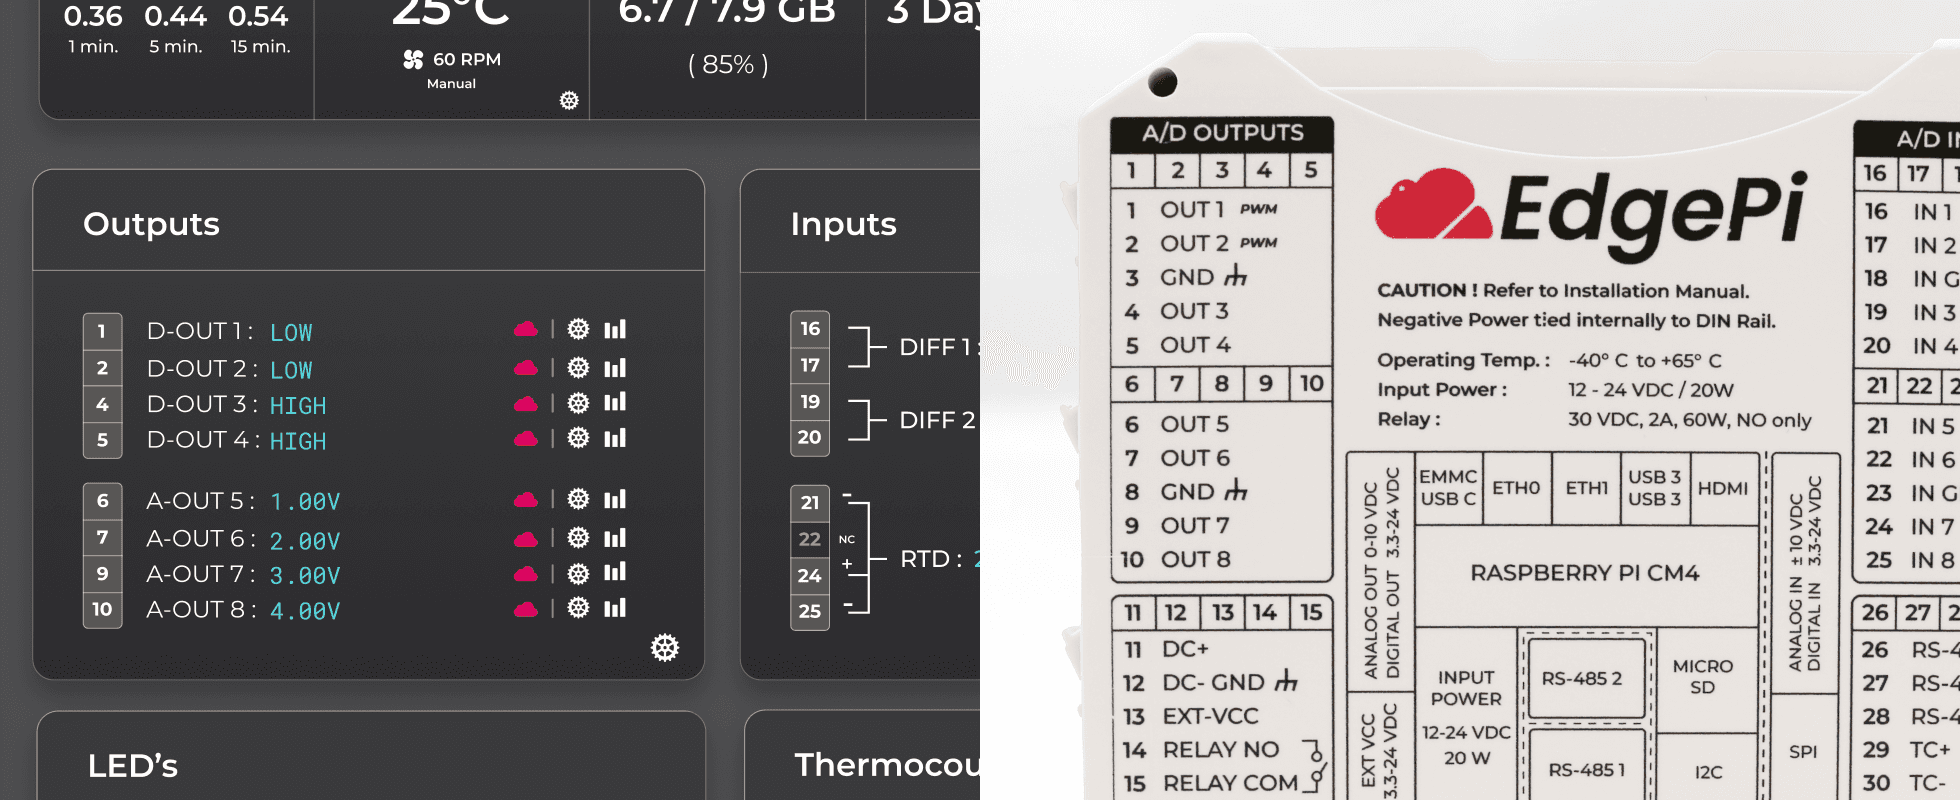Screen dimensions: 1960x800
Task: Click cloud icon in A-OUT 7 row
Action: click(526, 573)
